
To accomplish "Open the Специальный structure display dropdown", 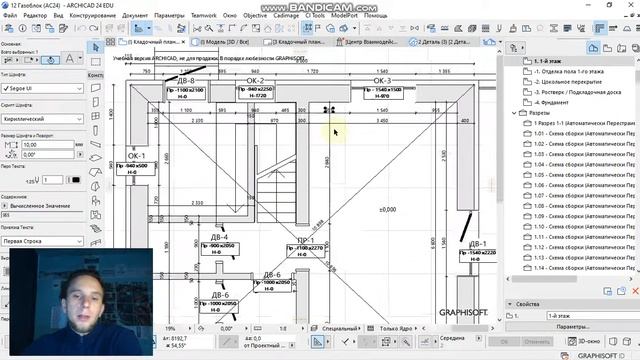I will click(341, 328).
